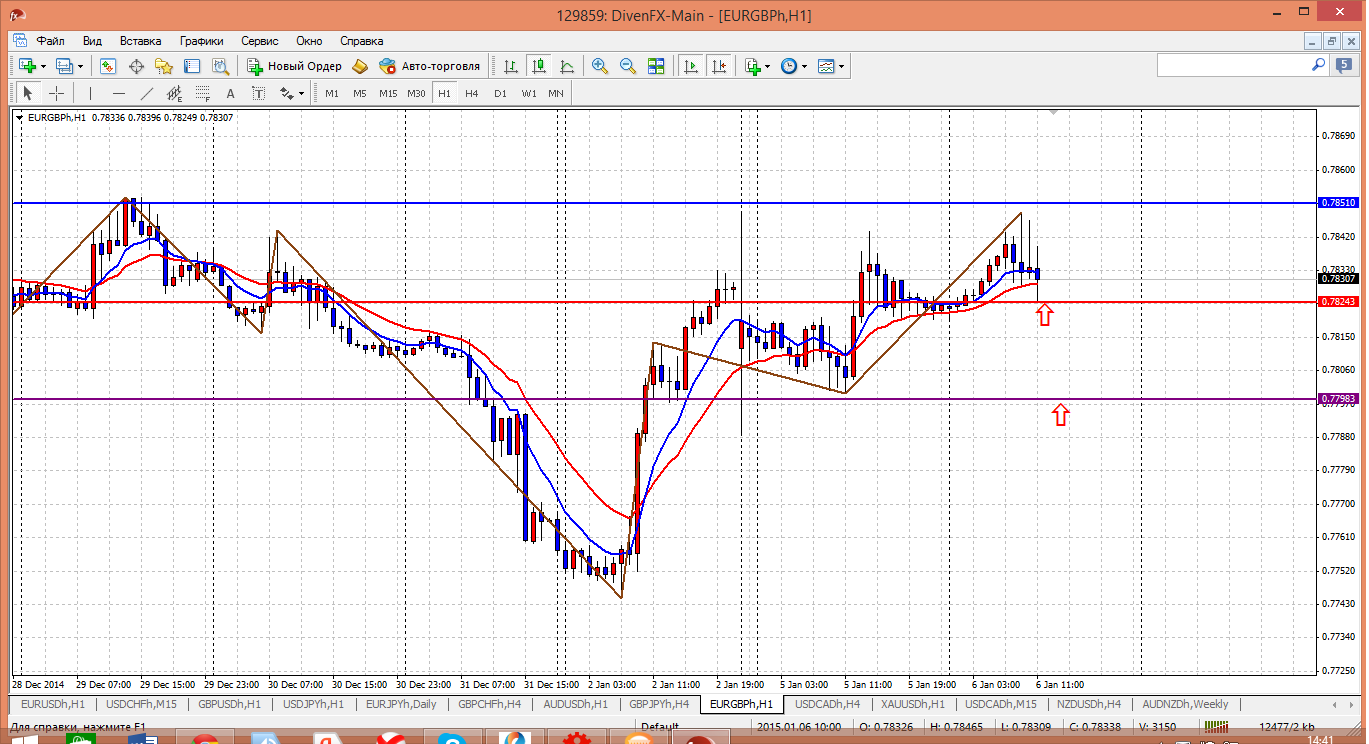
Task: Select the Crosshair cursor tool
Action: (57, 93)
